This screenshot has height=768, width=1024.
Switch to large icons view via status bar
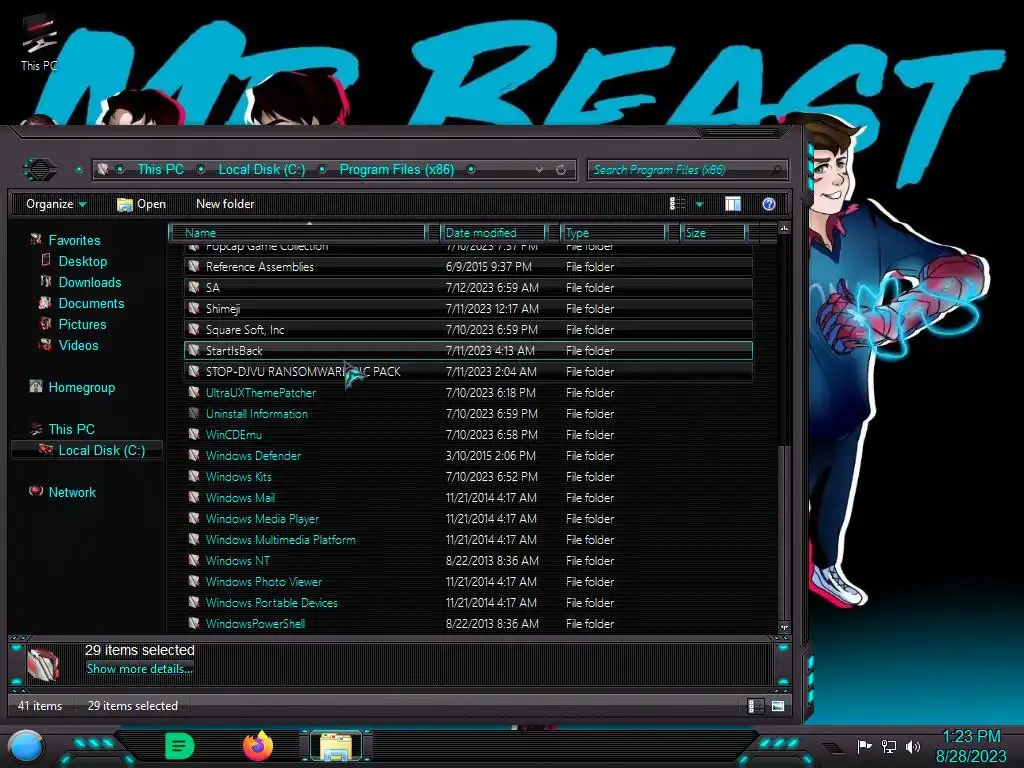click(778, 706)
